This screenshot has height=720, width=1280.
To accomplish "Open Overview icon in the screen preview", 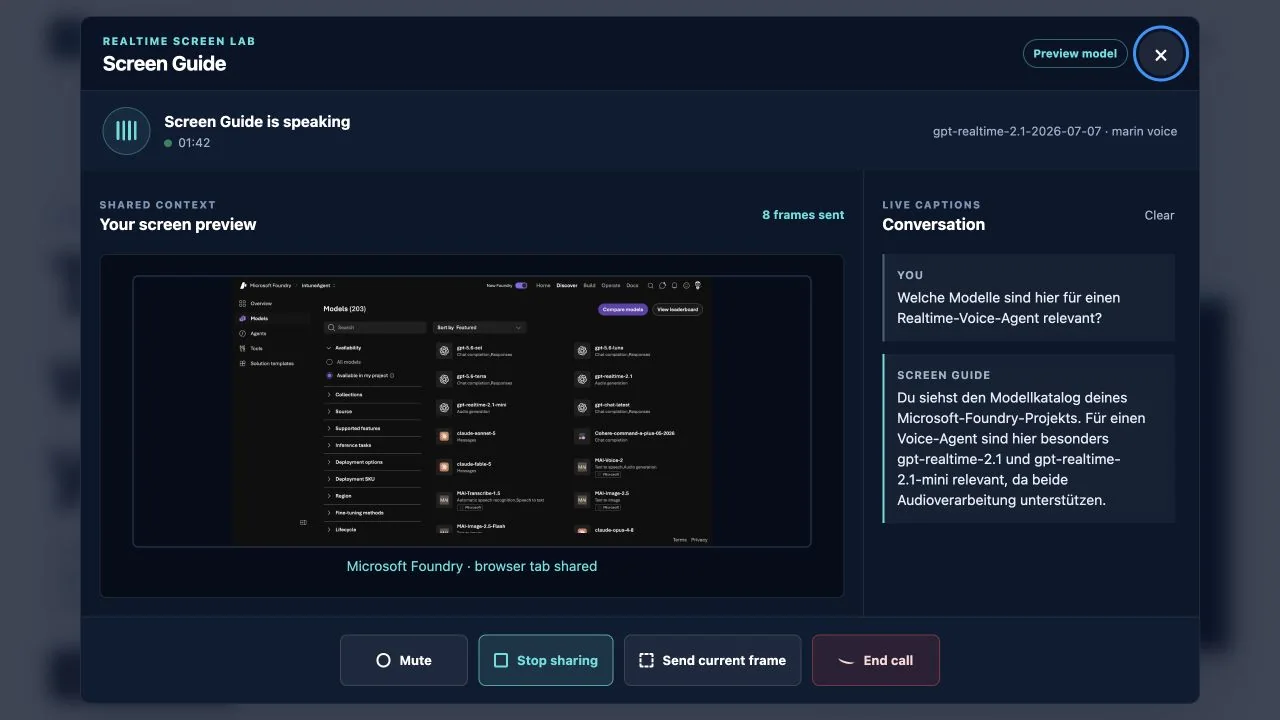I will tap(243, 303).
